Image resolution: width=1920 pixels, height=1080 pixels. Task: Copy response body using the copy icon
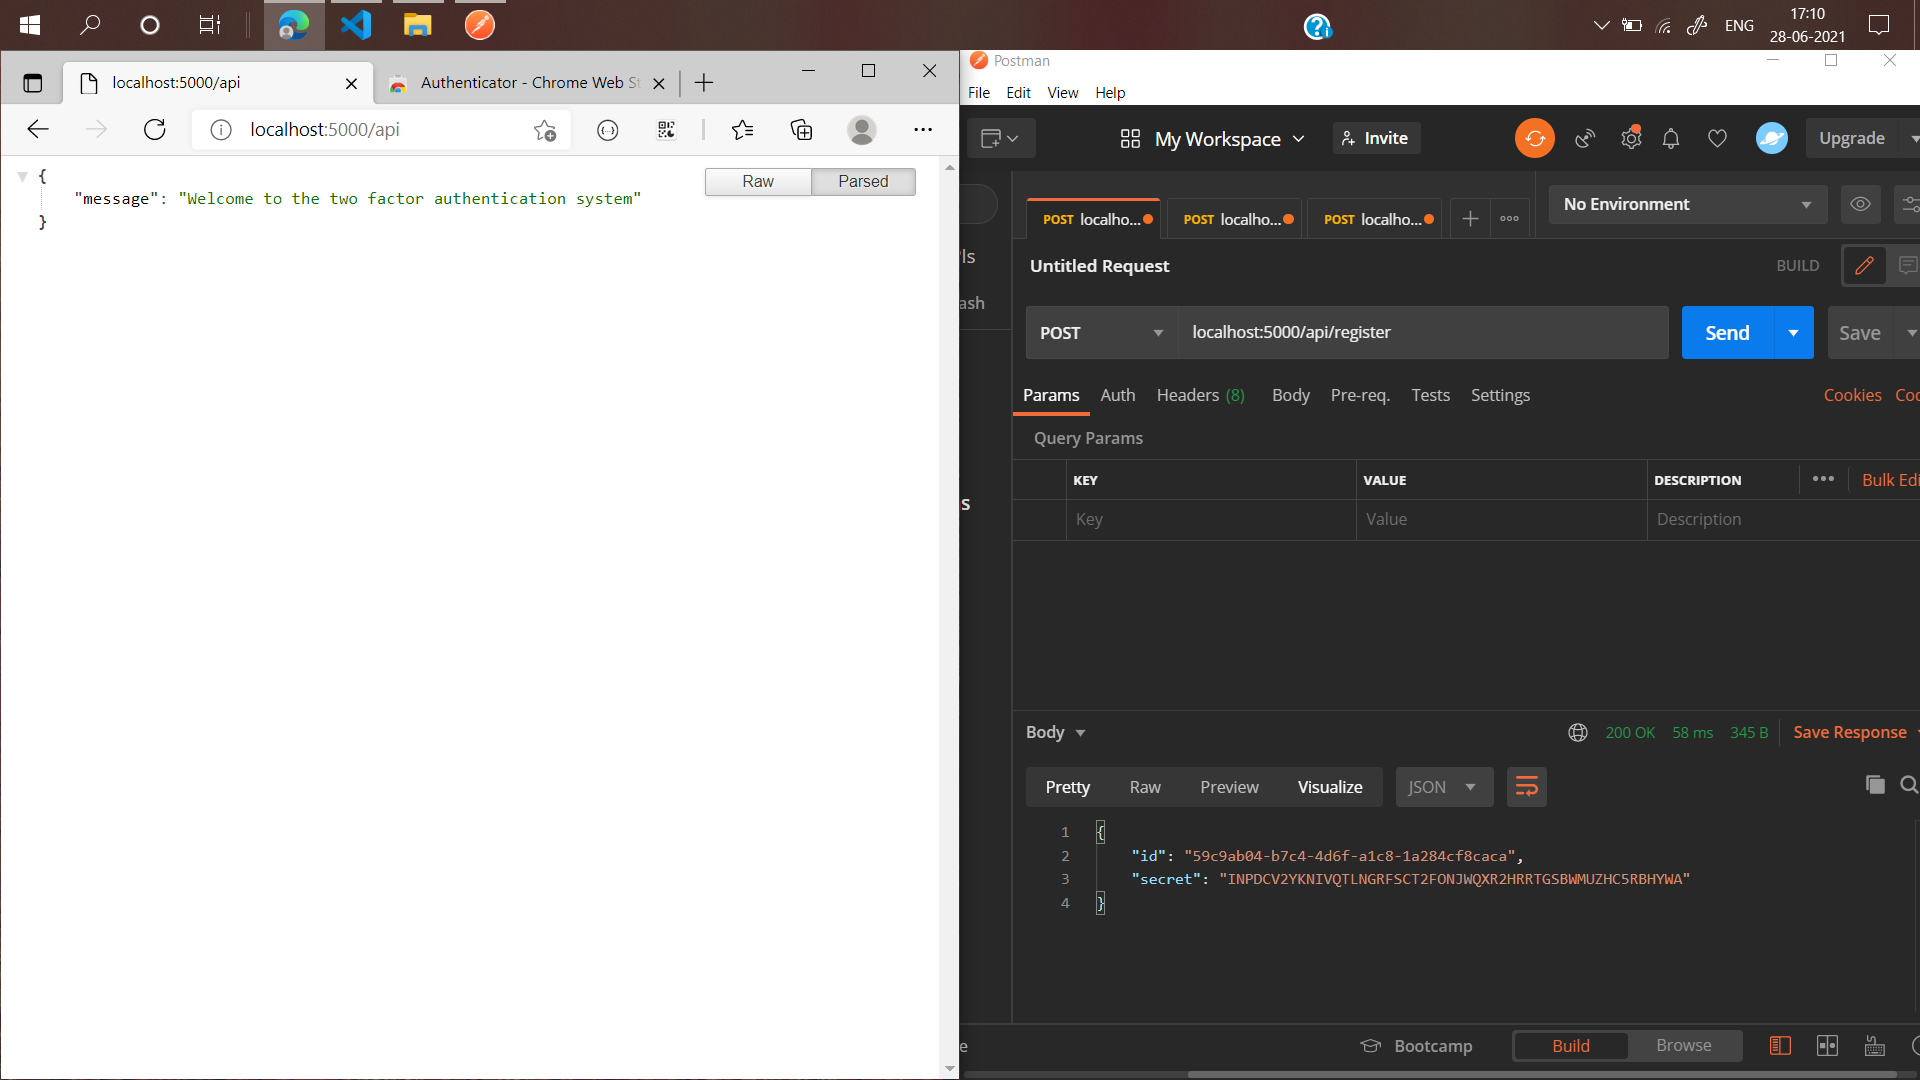[1875, 785]
